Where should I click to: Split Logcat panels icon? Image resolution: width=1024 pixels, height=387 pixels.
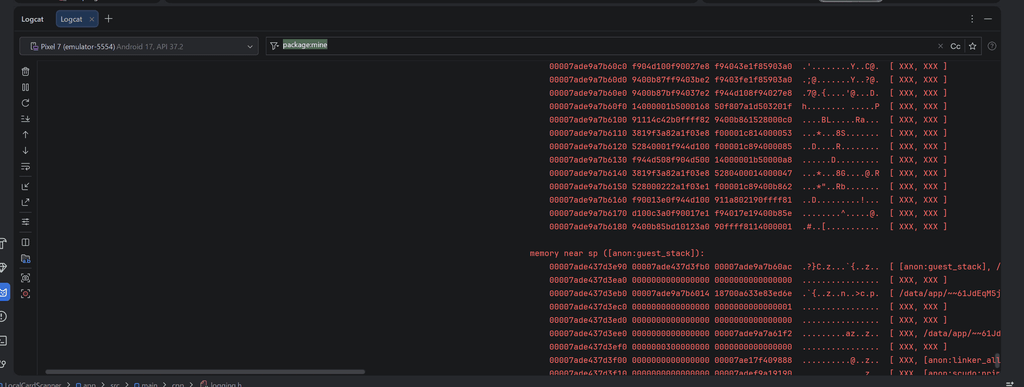(25, 242)
